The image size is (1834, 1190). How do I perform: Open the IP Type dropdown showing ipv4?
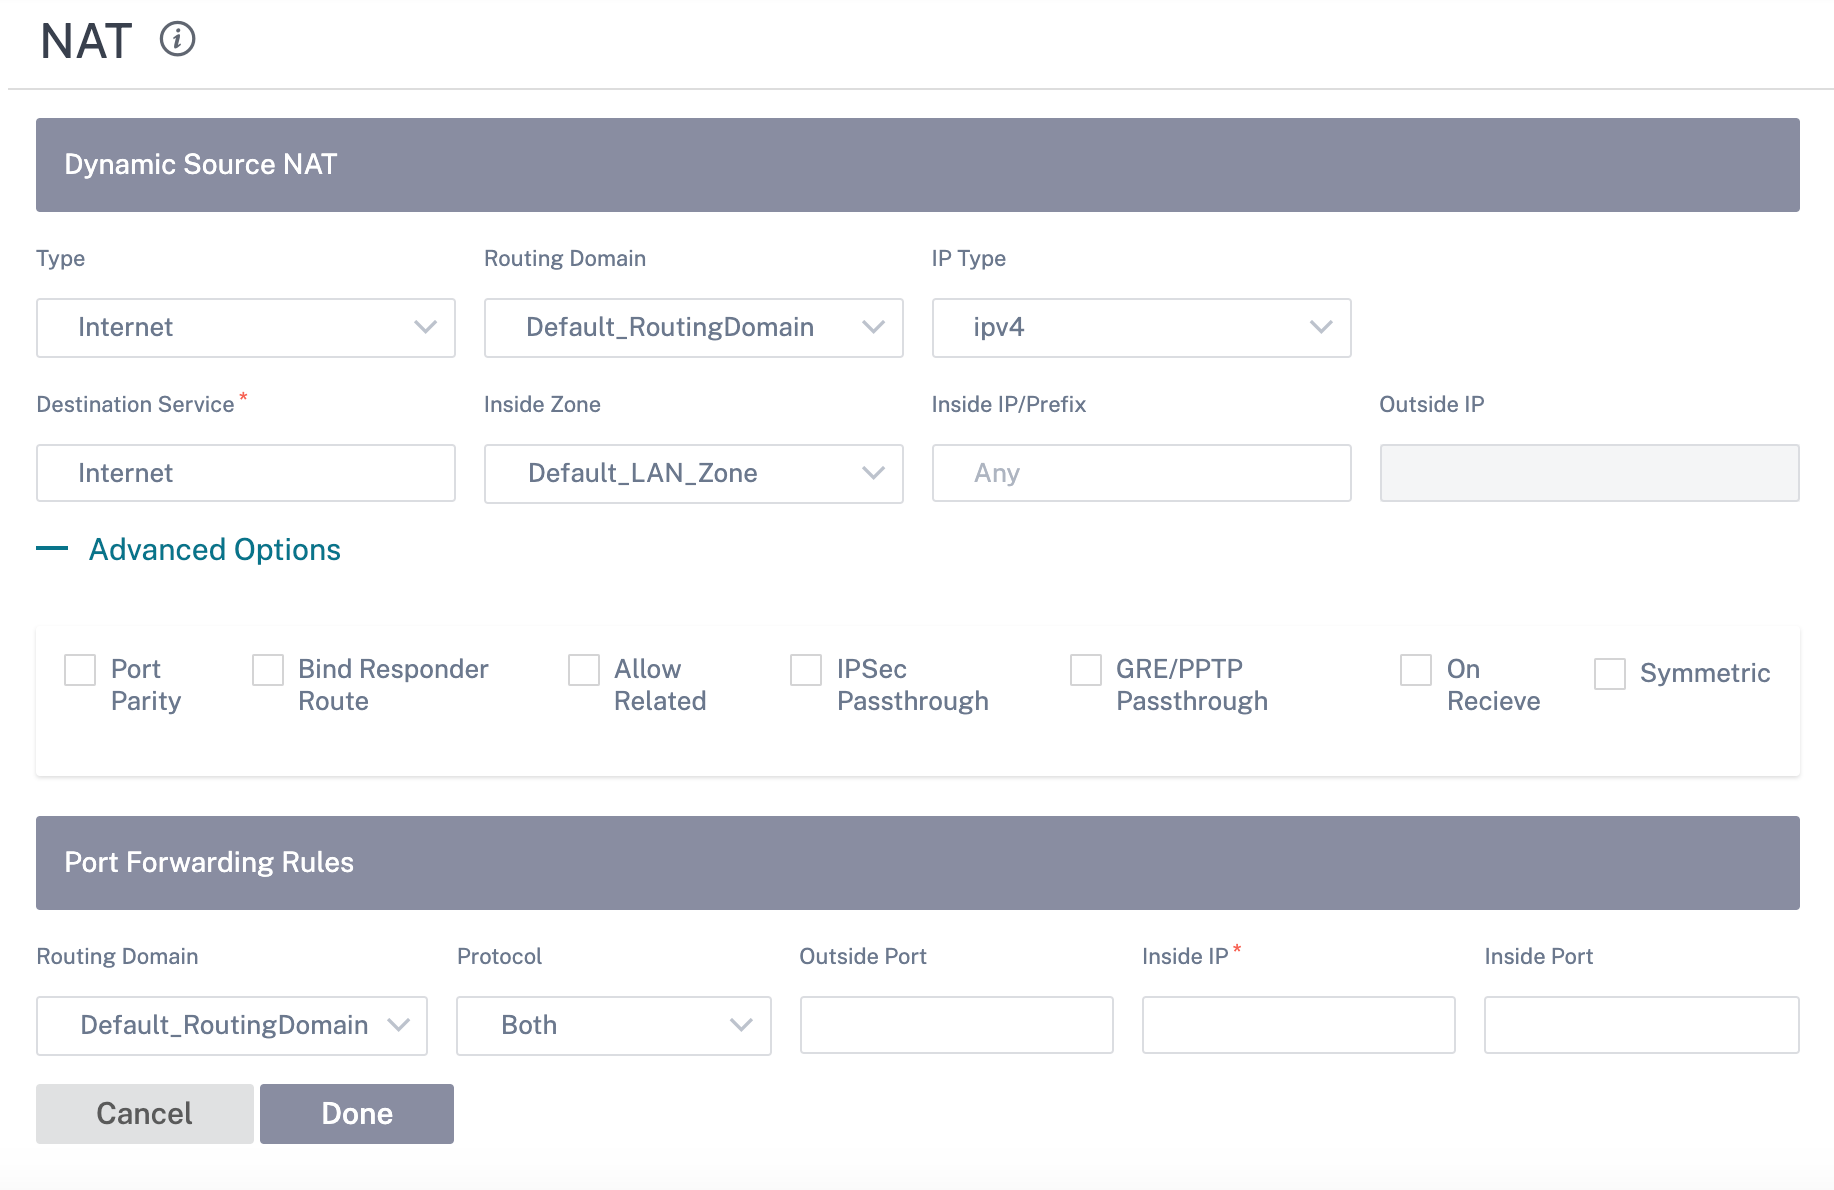(x=1142, y=328)
